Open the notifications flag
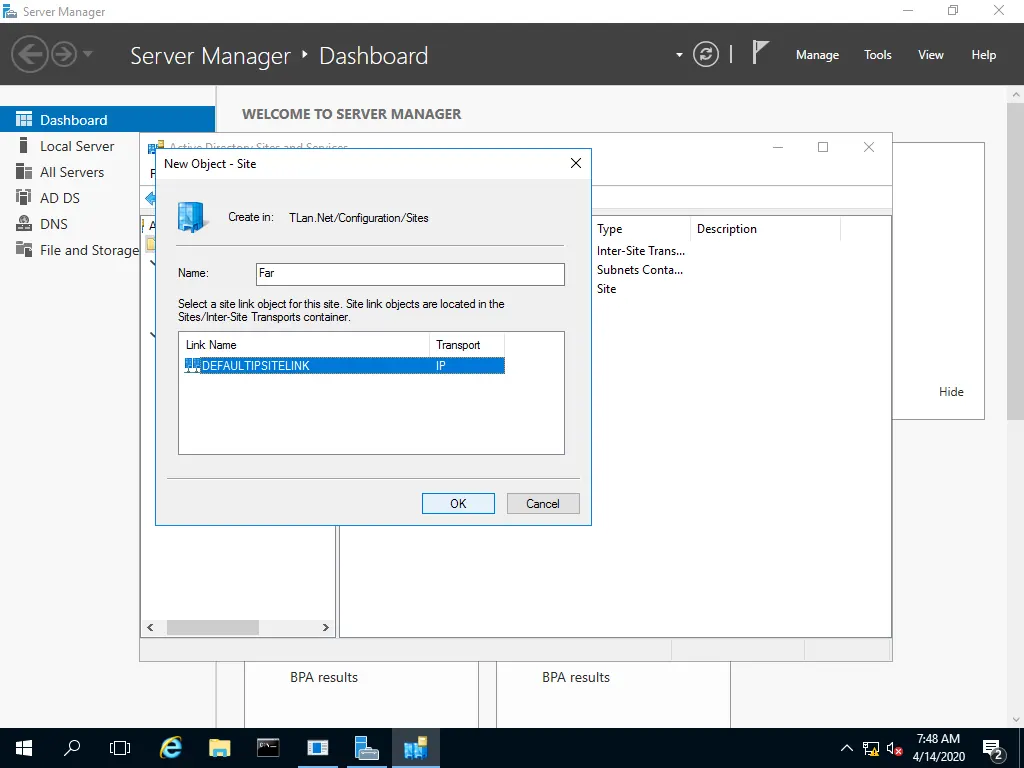This screenshot has width=1024, height=768. pyautogui.click(x=760, y=53)
